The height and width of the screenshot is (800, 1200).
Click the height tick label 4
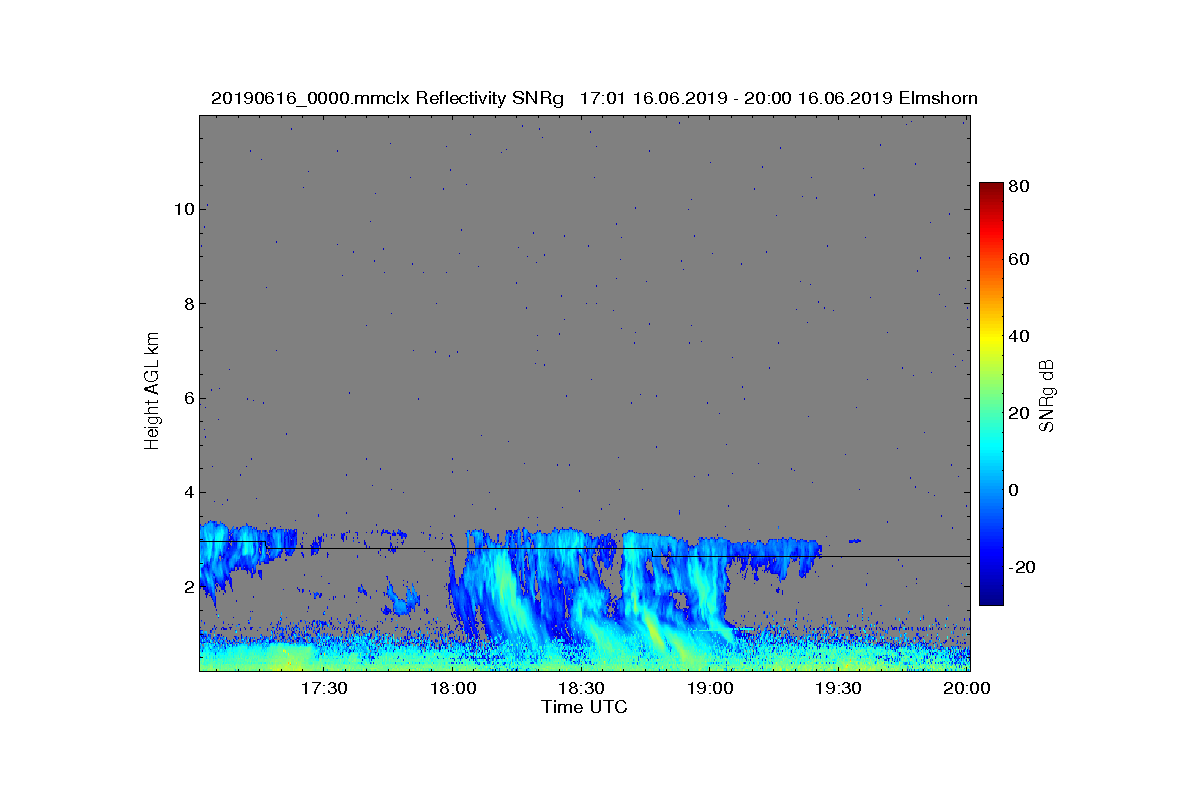coord(188,493)
